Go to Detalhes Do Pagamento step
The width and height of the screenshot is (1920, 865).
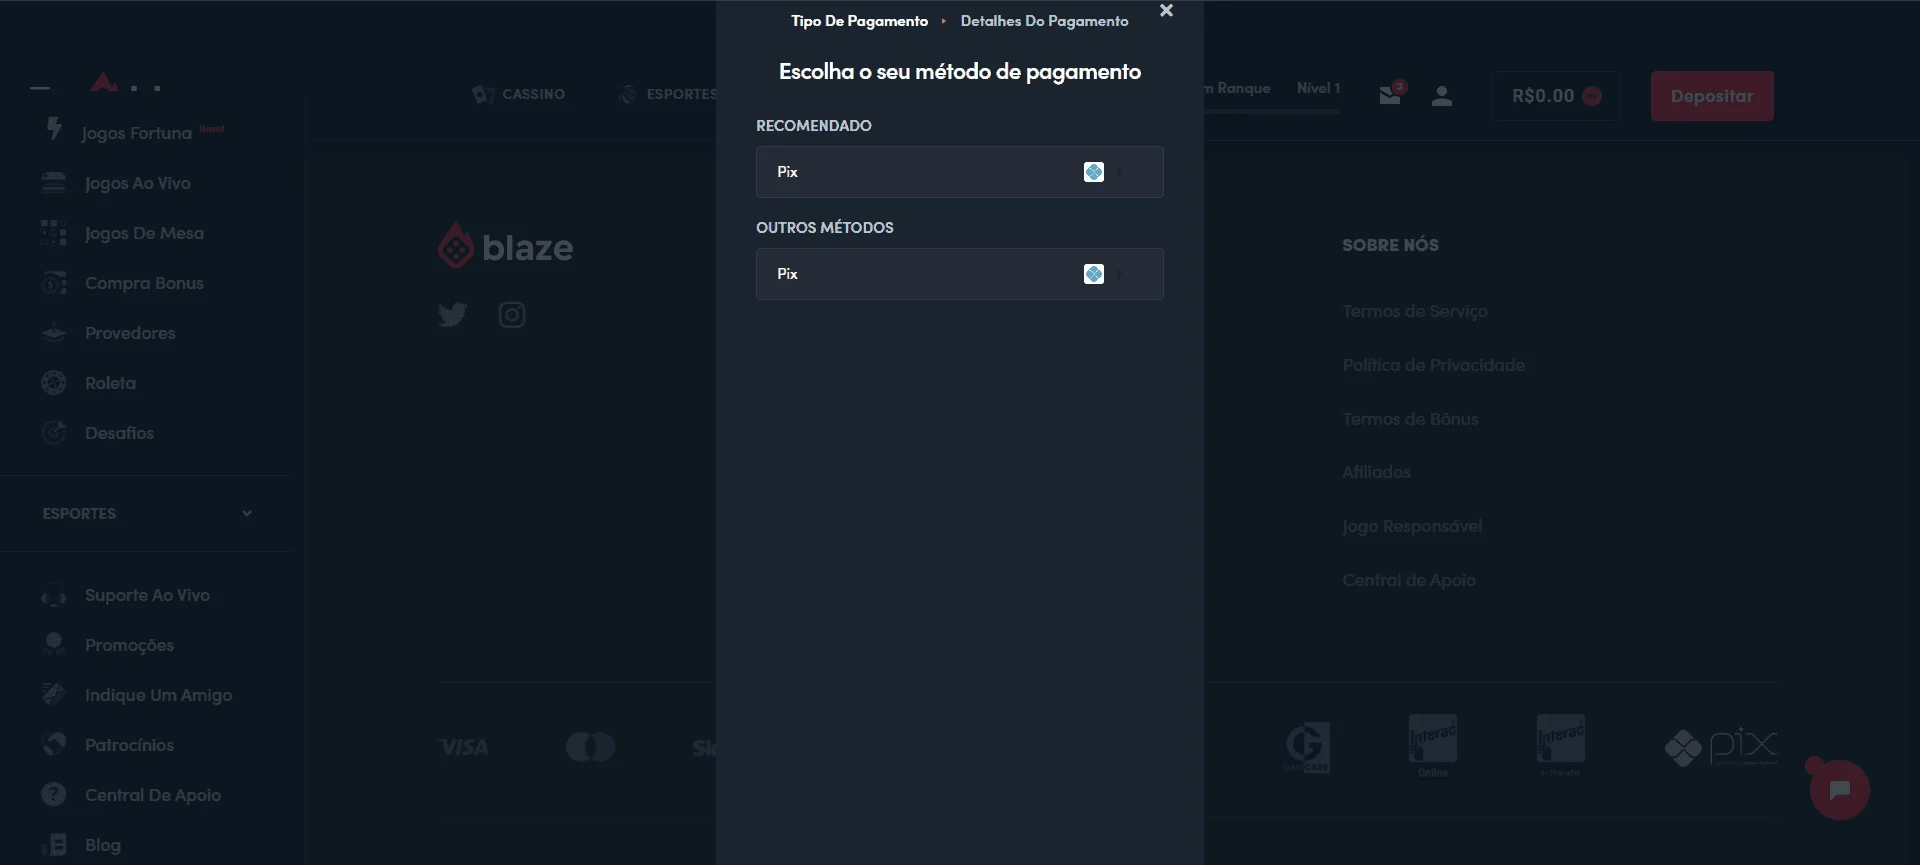tap(1044, 21)
